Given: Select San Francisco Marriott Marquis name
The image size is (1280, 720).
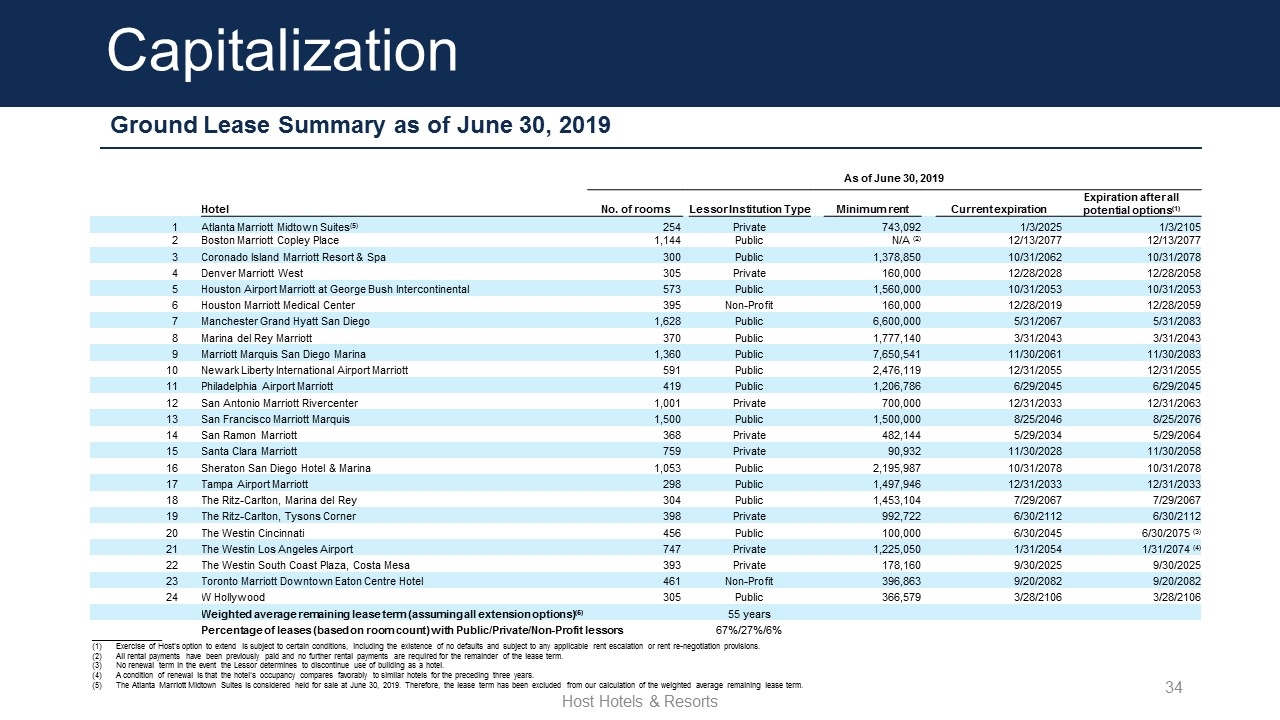Looking at the screenshot, I should click(275, 419).
